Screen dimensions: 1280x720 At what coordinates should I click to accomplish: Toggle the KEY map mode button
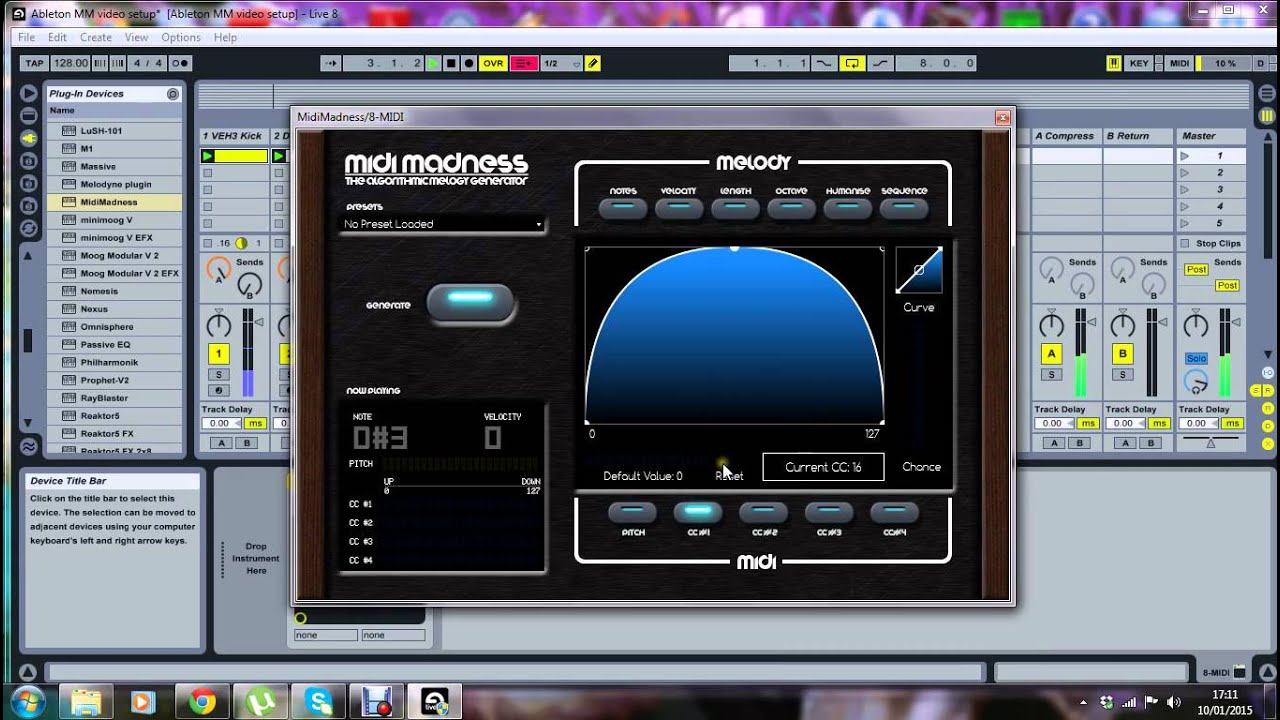(1139, 63)
